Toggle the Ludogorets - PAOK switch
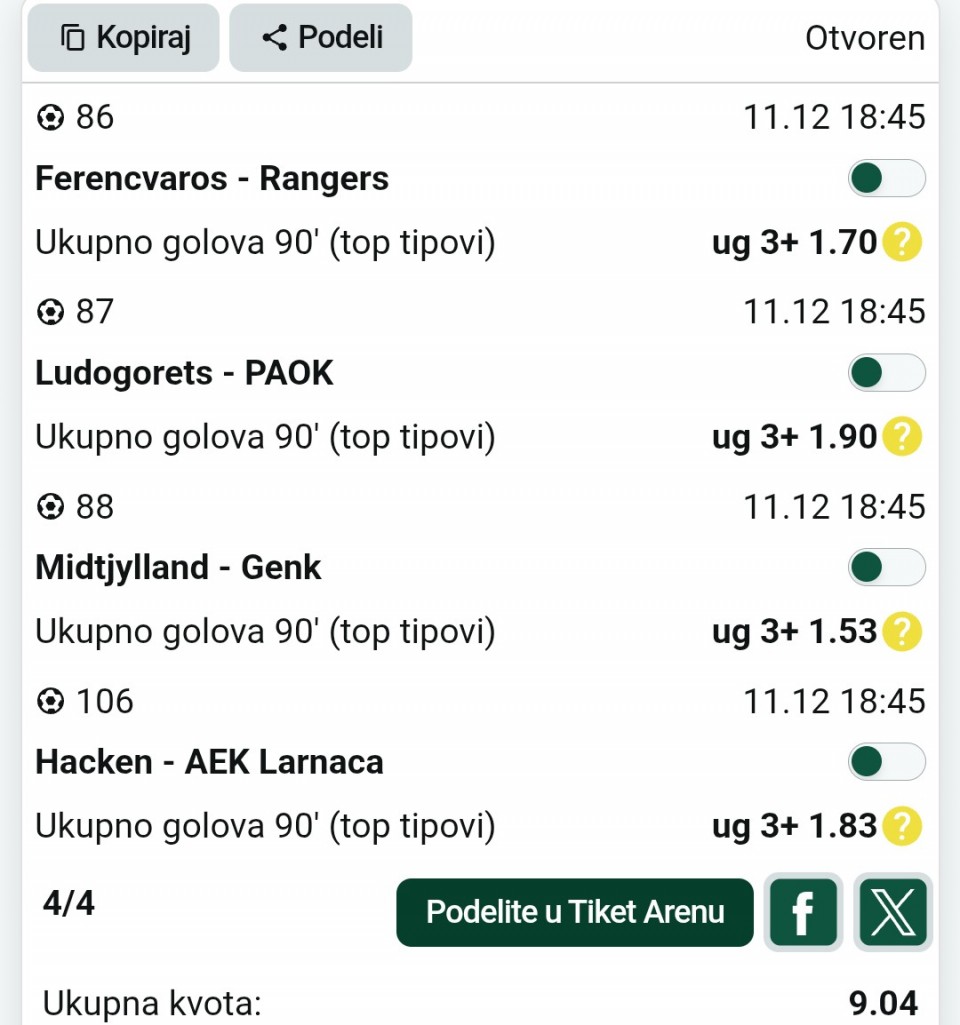The width and height of the screenshot is (960, 1025). (886, 373)
